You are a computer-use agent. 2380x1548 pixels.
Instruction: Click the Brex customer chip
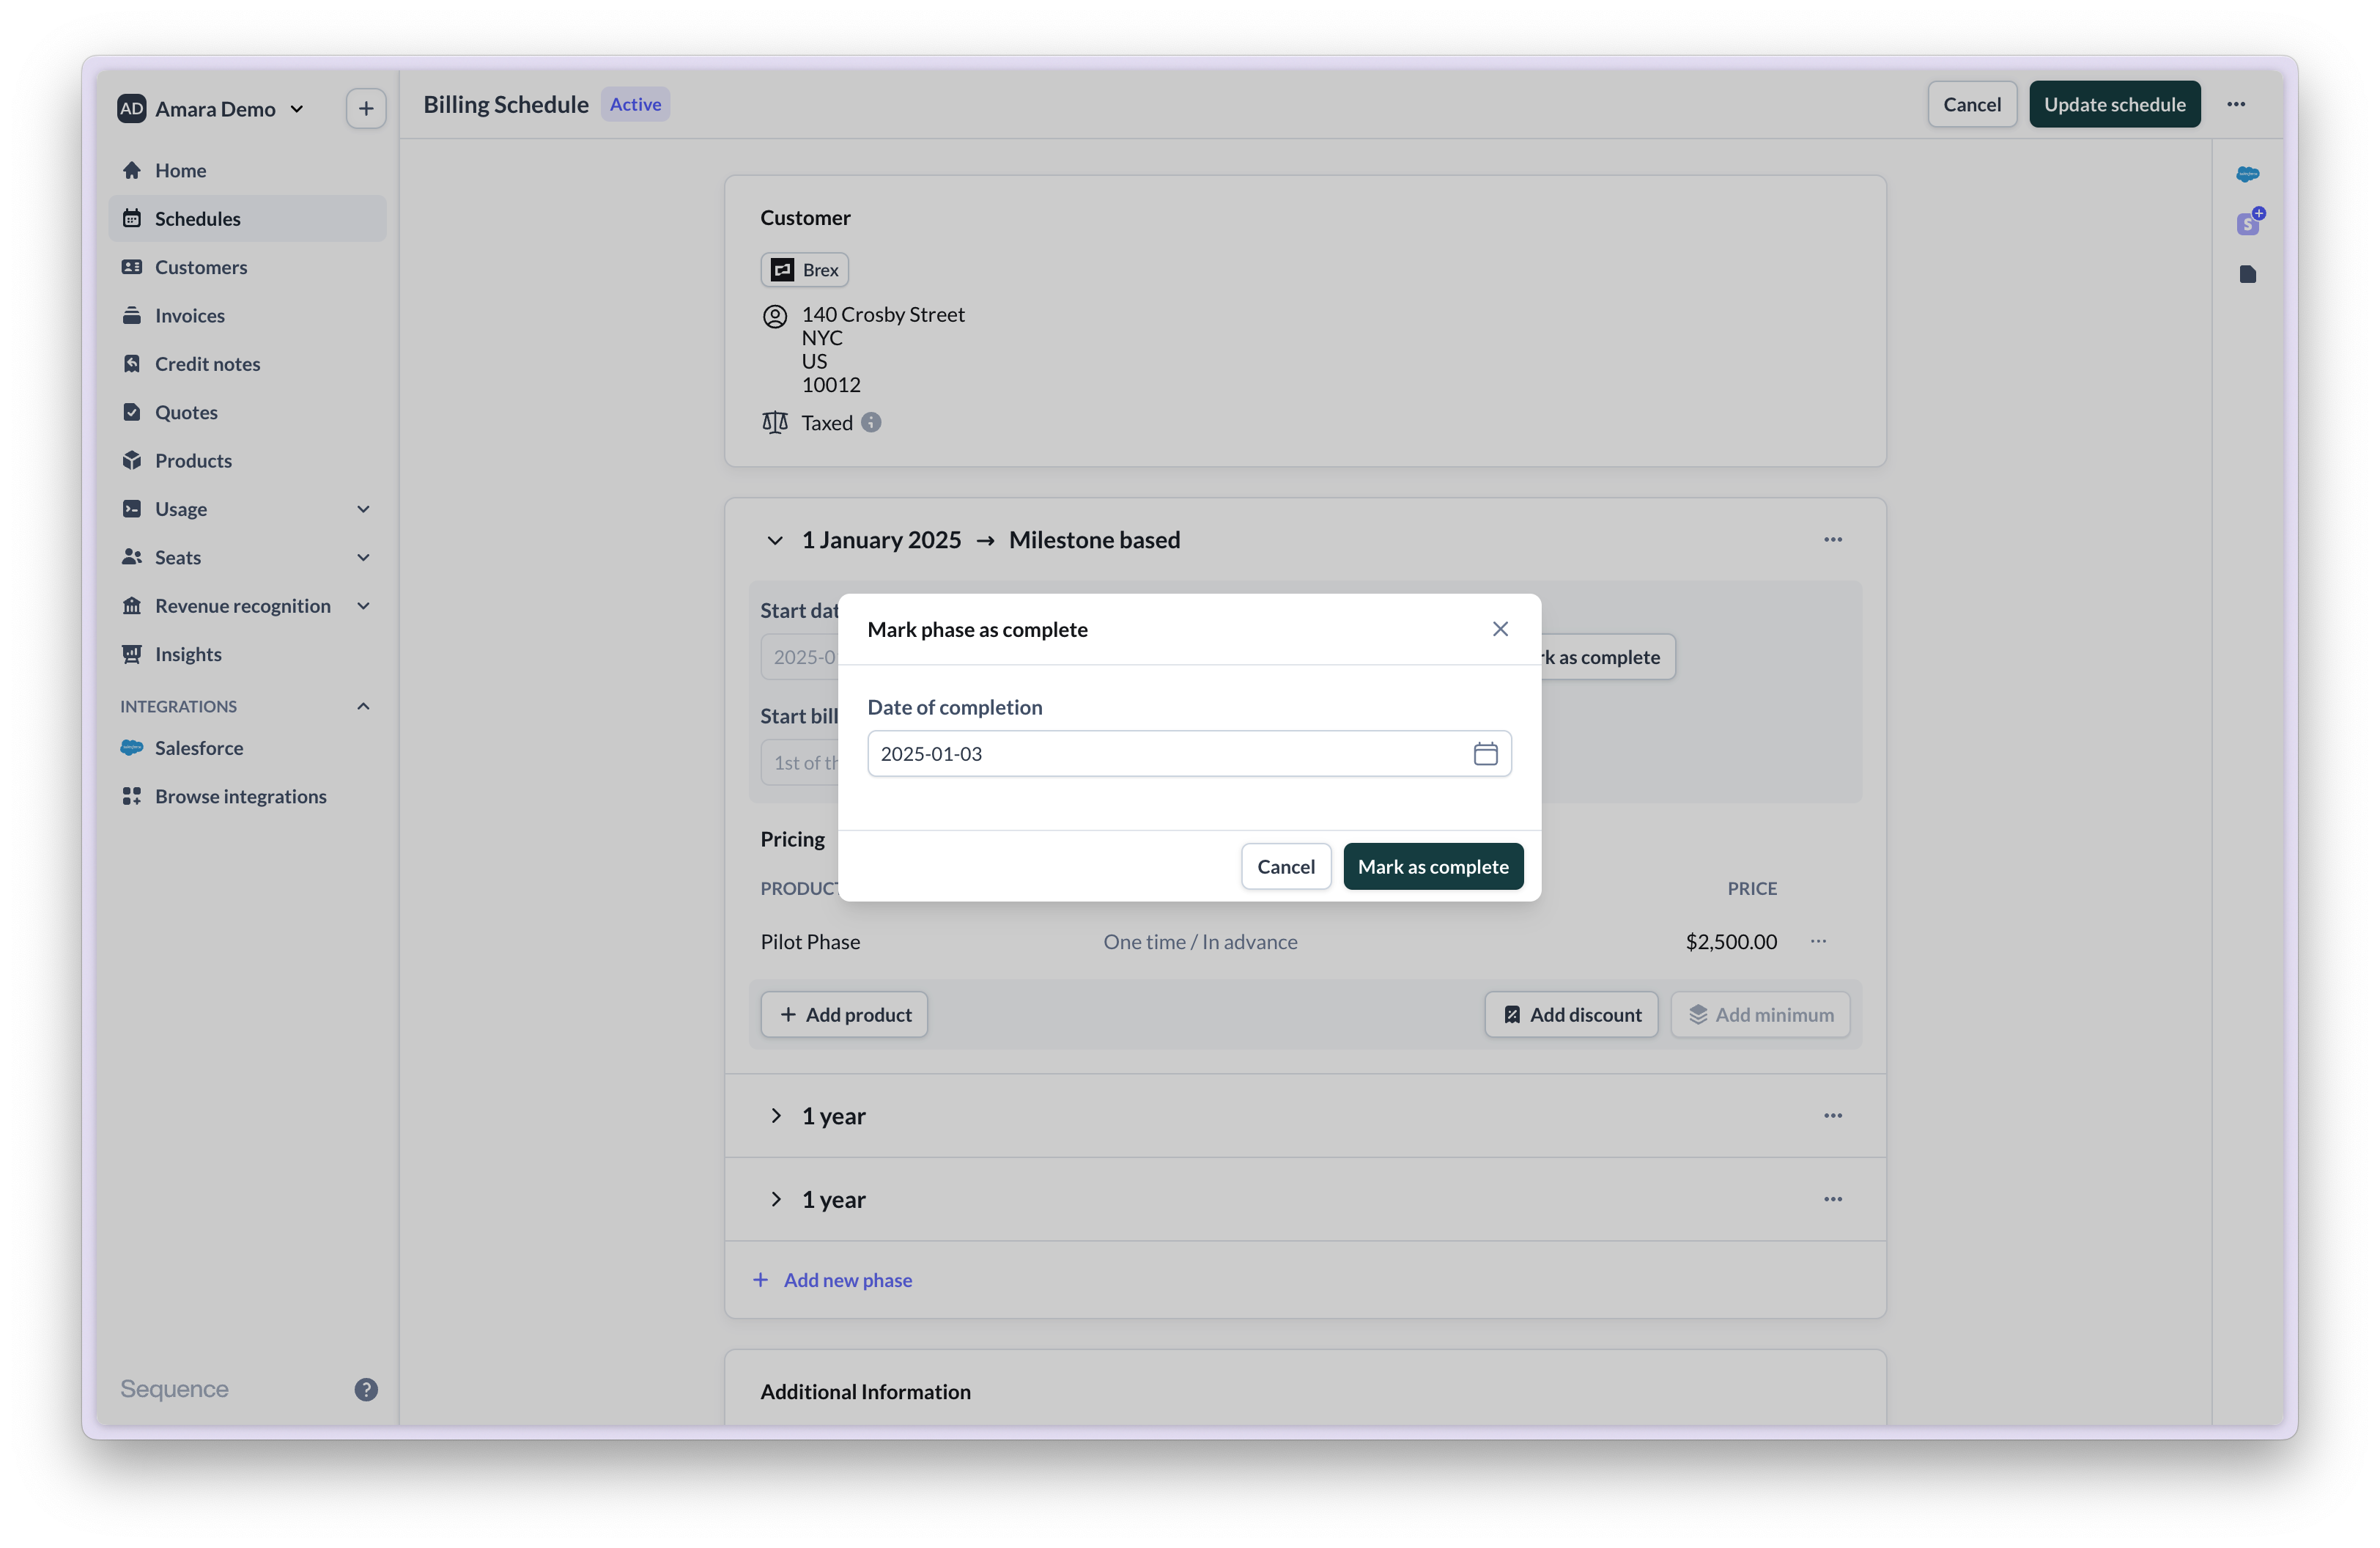804,270
